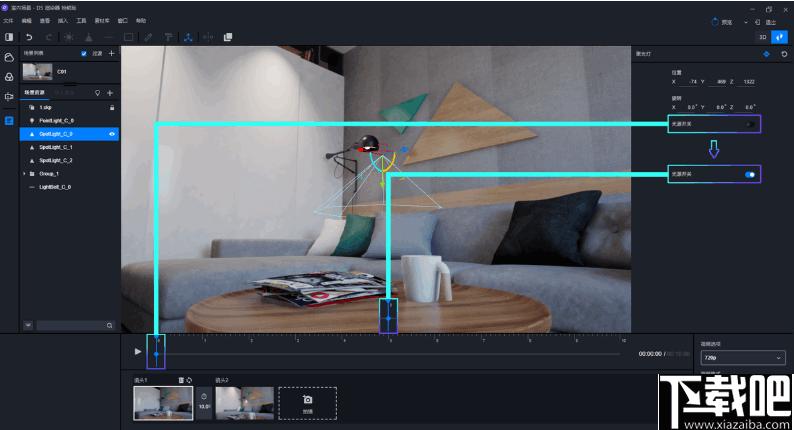This screenshot has width=794, height=430.
Task: Select the spotlight cone tool icon
Action: click(x=89, y=37)
